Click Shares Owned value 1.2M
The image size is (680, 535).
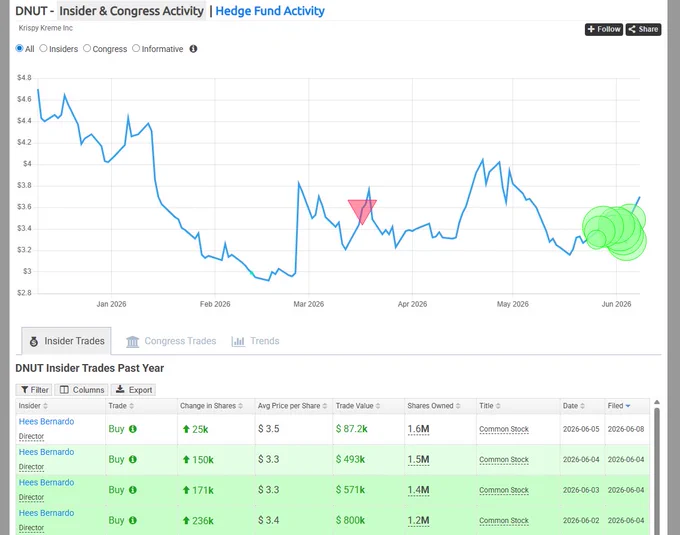pos(418,520)
